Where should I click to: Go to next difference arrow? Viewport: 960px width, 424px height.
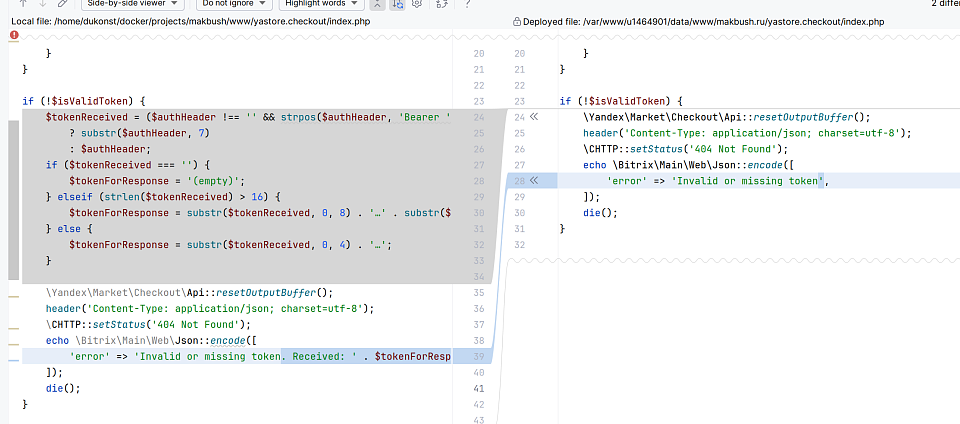(42, 3)
